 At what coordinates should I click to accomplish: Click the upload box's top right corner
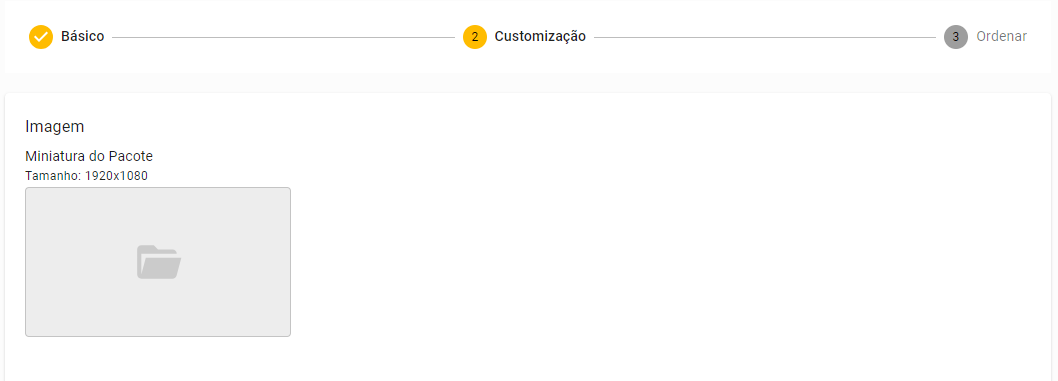tap(288, 190)
